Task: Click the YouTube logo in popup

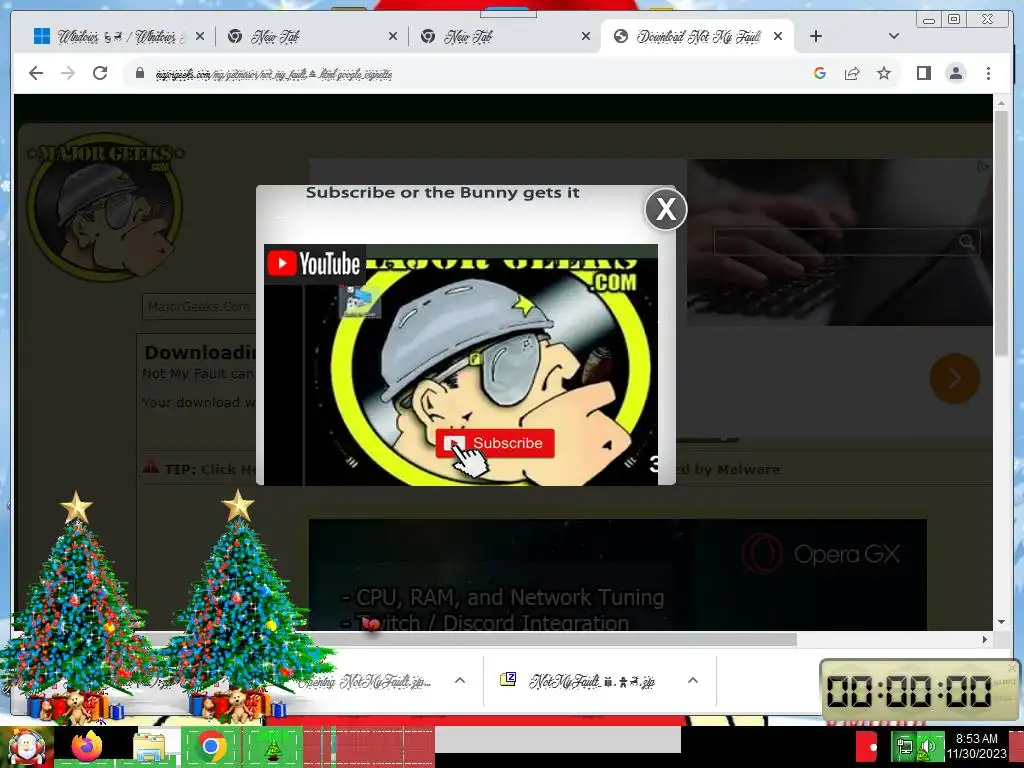Action: (x=314, y=263)
